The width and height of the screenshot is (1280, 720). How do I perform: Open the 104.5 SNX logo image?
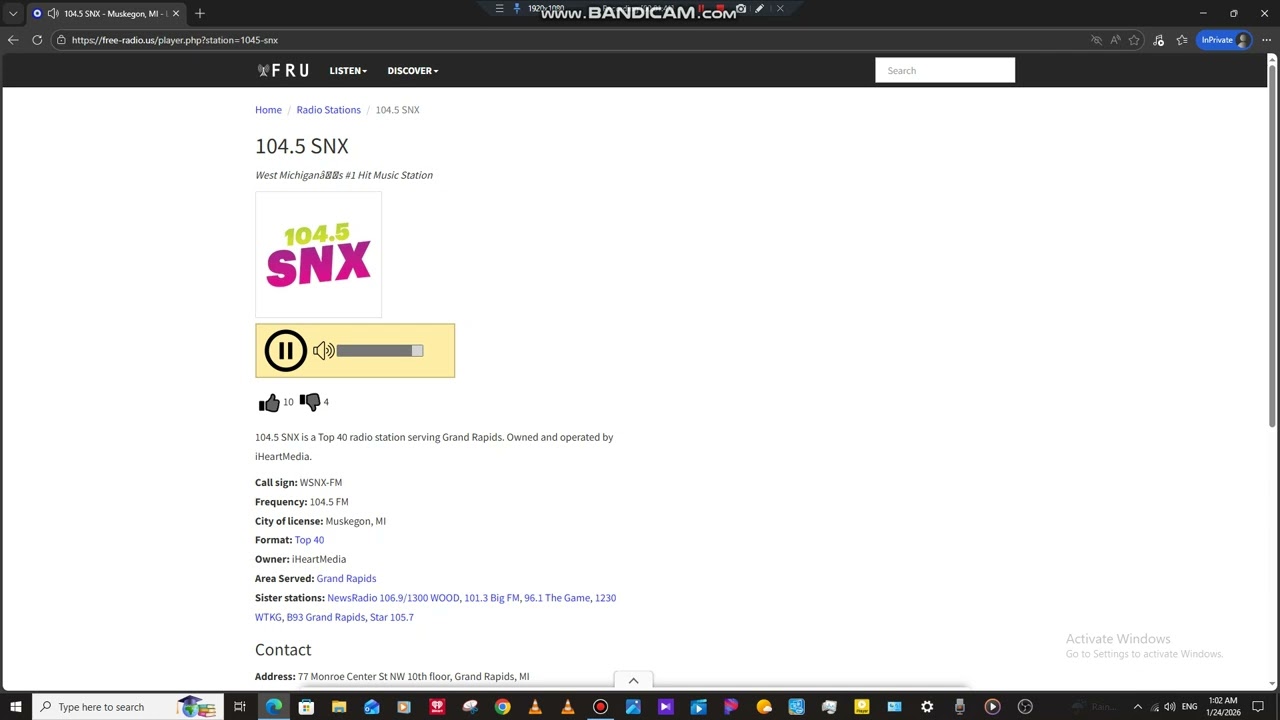318,255
